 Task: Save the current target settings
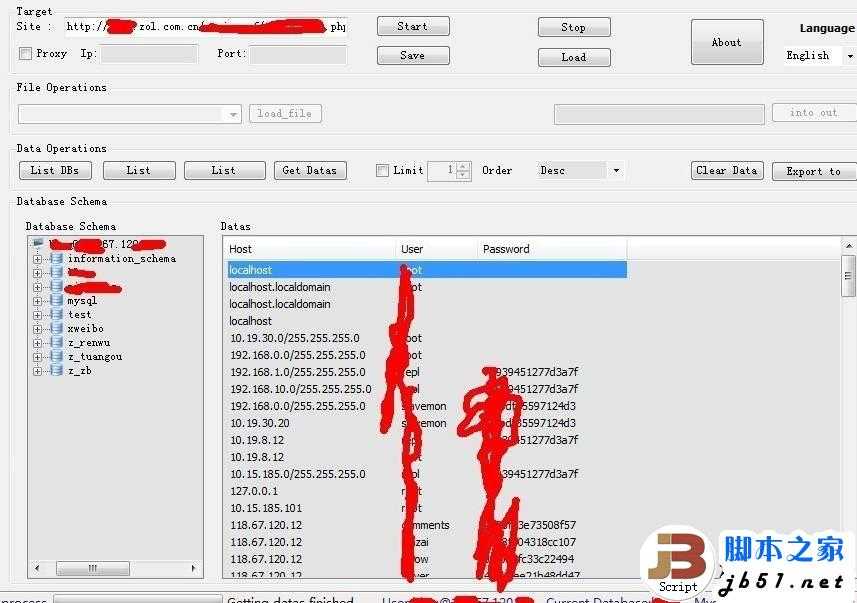pos(413,56)
